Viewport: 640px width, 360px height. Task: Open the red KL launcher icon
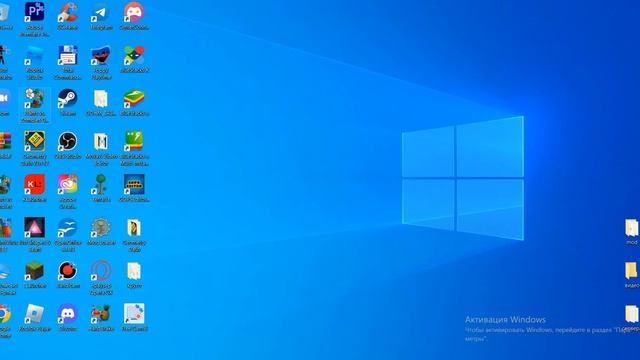(x=35, y=184)
